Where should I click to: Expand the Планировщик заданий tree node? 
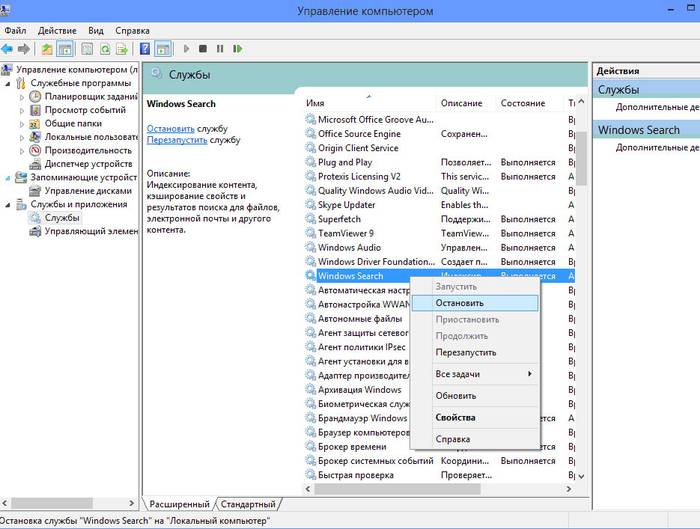coord(22,97)
